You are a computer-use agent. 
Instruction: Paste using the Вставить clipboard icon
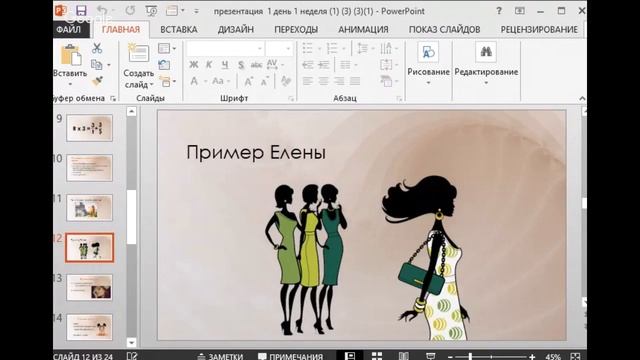point(71,55)
